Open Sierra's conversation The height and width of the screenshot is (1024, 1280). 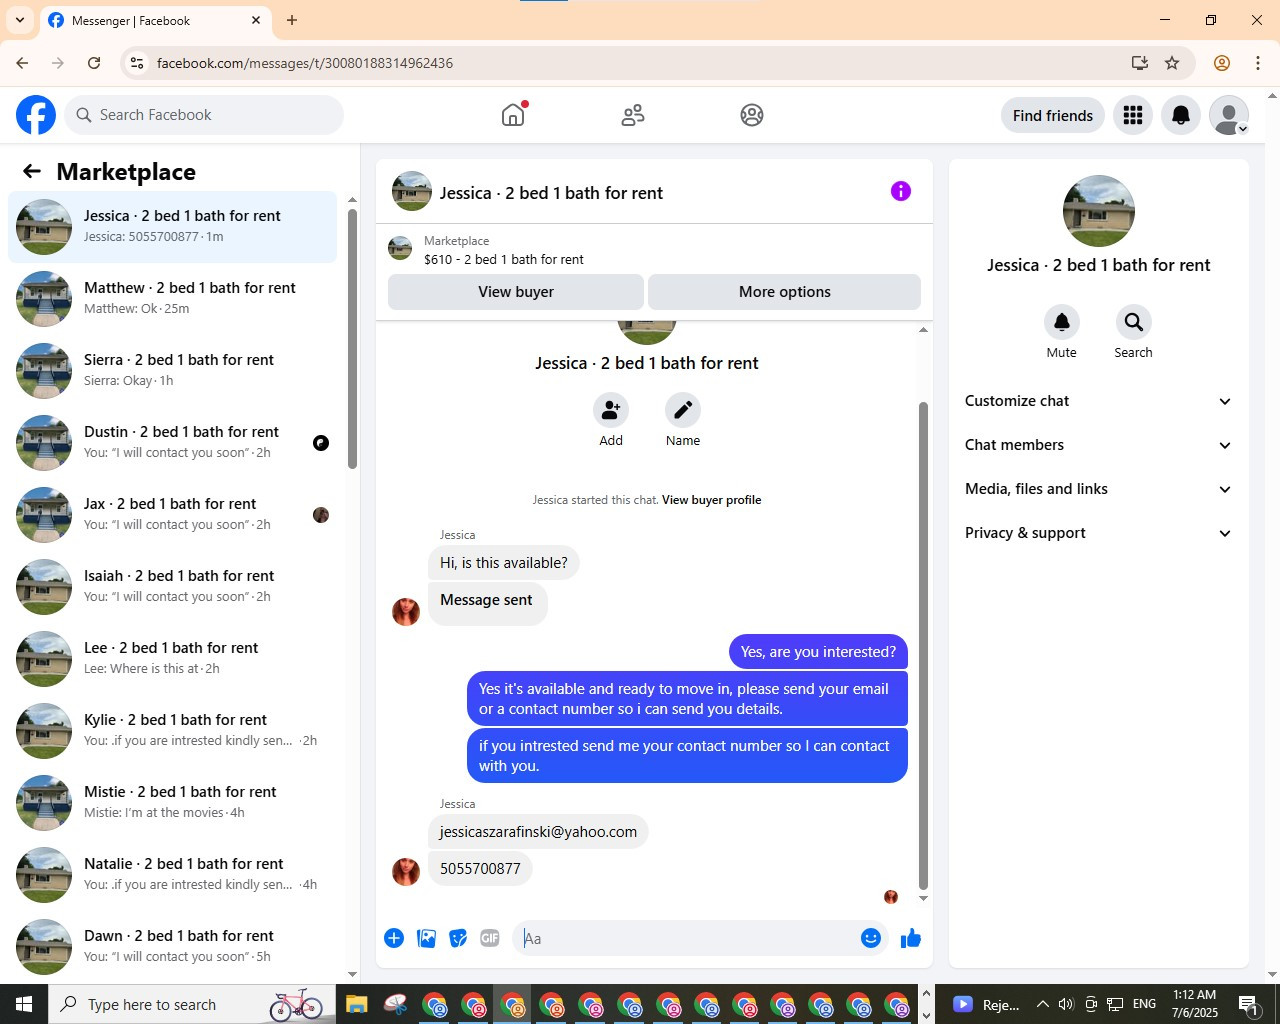[x=173, y=371]
